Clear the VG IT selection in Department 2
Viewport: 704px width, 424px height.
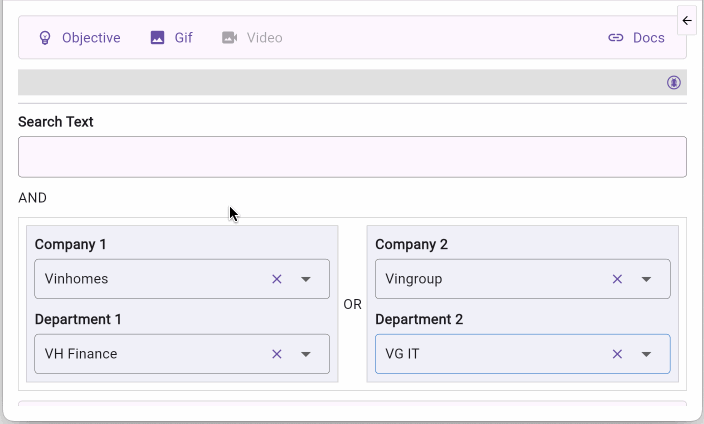pos(617,354)
